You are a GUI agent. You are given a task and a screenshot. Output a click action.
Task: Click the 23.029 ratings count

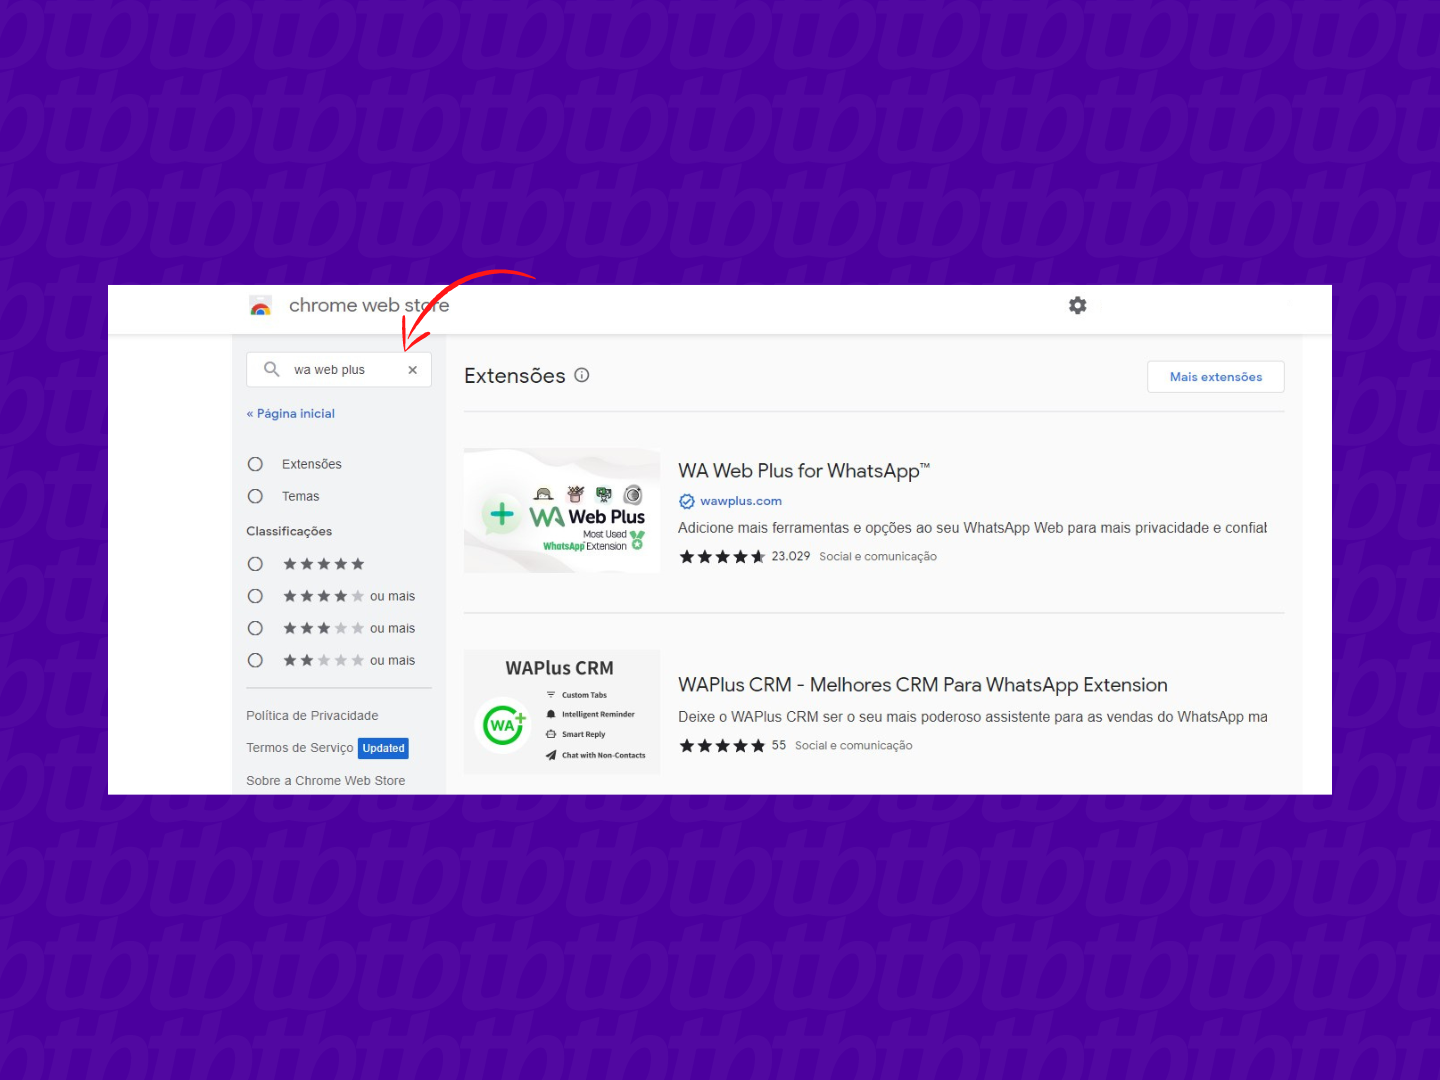[791, 556]
